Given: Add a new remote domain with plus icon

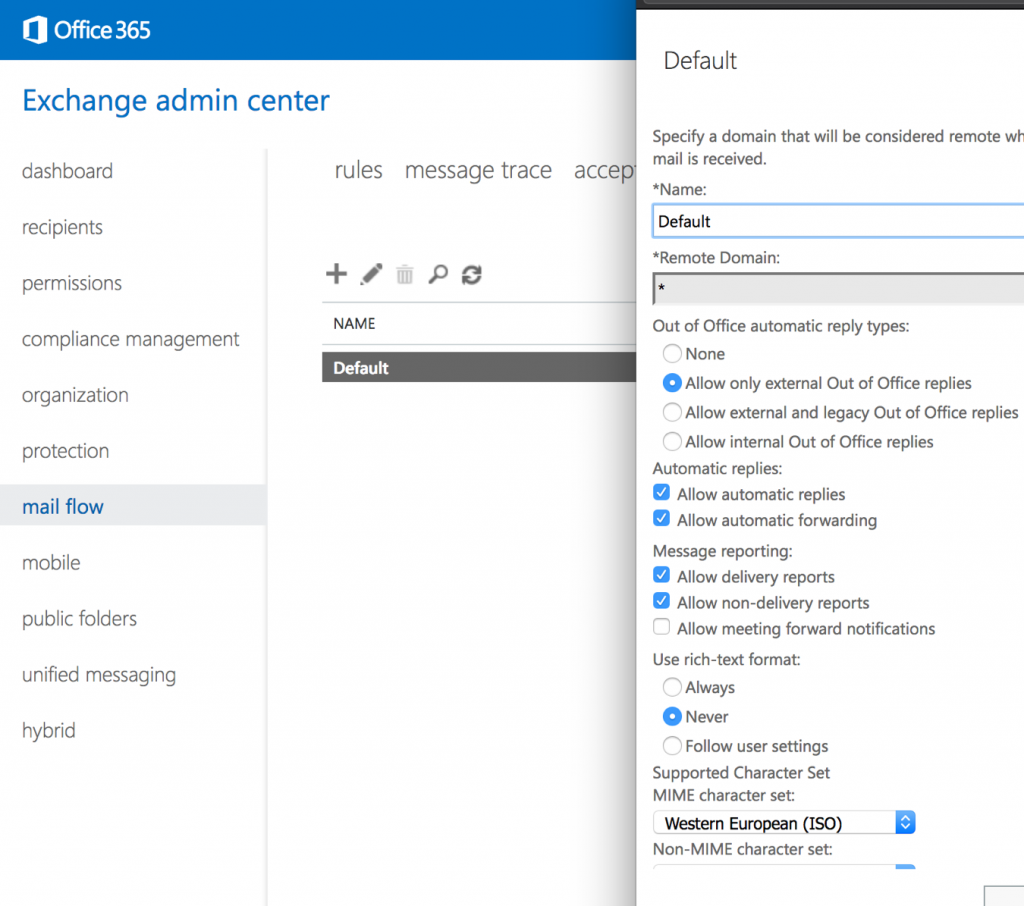Looking at the screenshot, I should 336,274.
